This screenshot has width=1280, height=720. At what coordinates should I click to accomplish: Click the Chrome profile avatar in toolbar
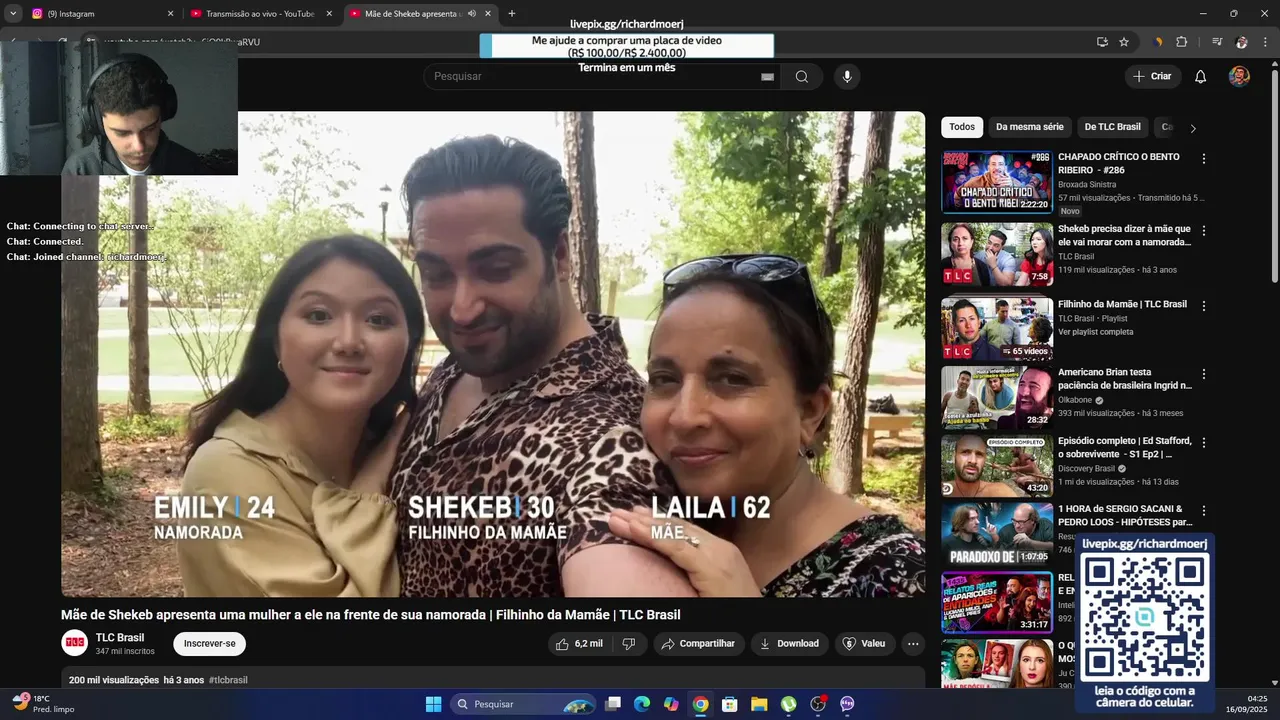pos(1242,42)
